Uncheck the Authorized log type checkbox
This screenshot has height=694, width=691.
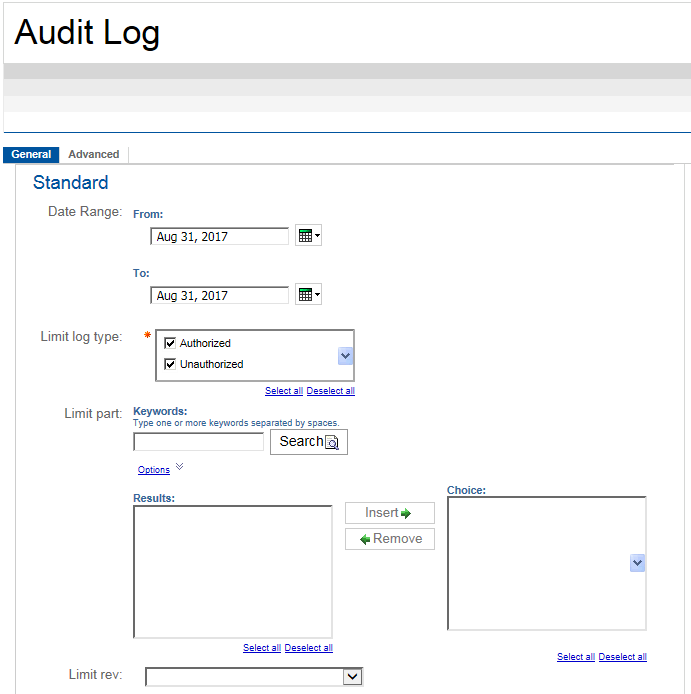[170, 343]
